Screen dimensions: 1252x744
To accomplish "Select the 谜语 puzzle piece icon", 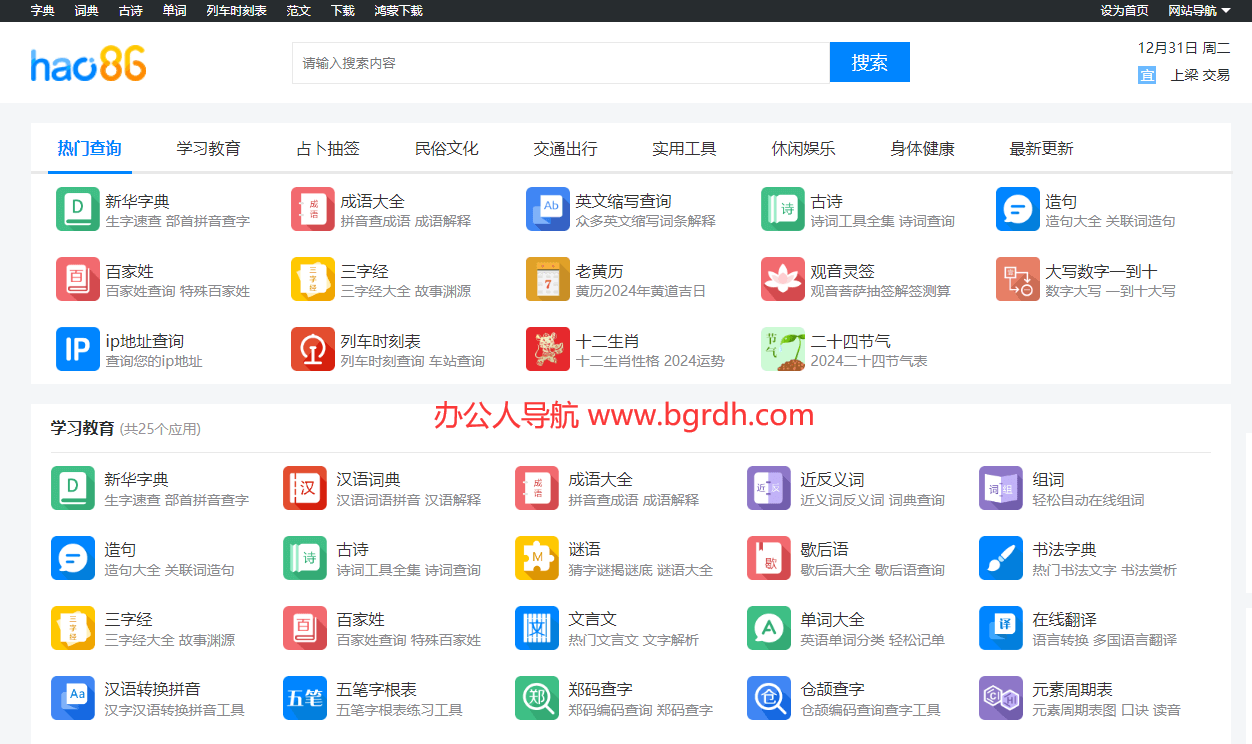I will tap(537, 558).
